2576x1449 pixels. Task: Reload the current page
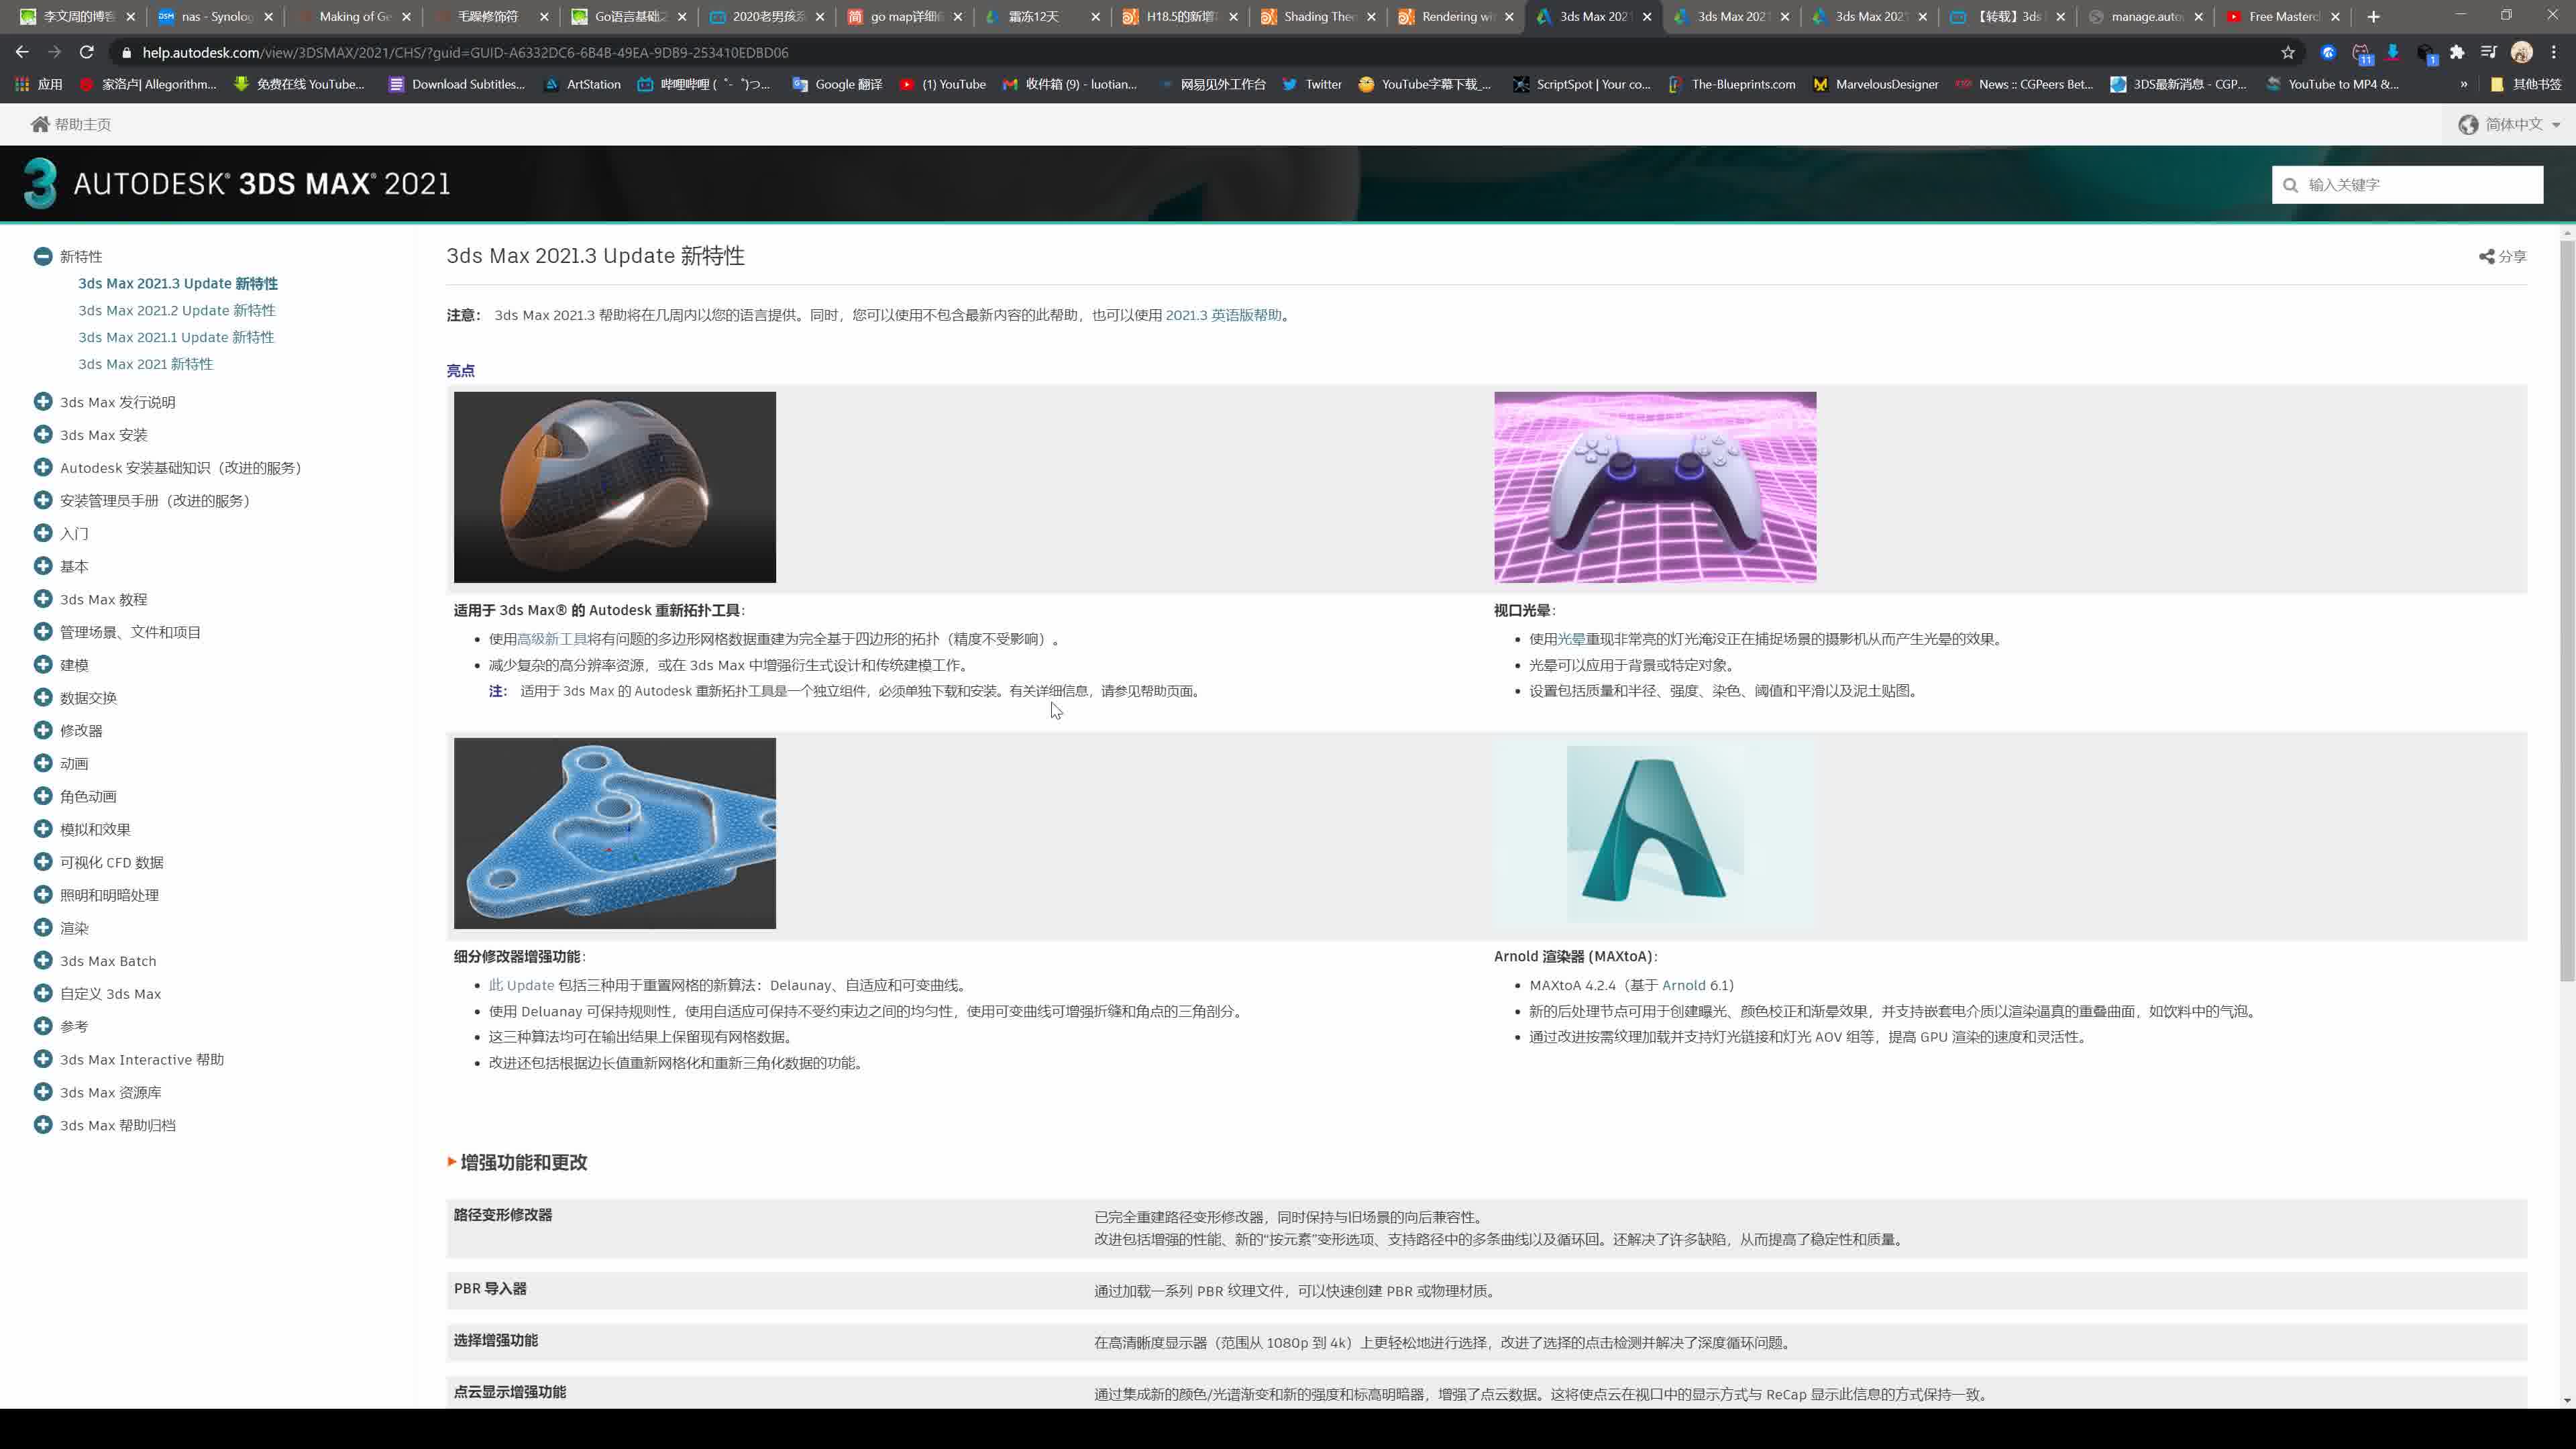(x=87, y=52)
